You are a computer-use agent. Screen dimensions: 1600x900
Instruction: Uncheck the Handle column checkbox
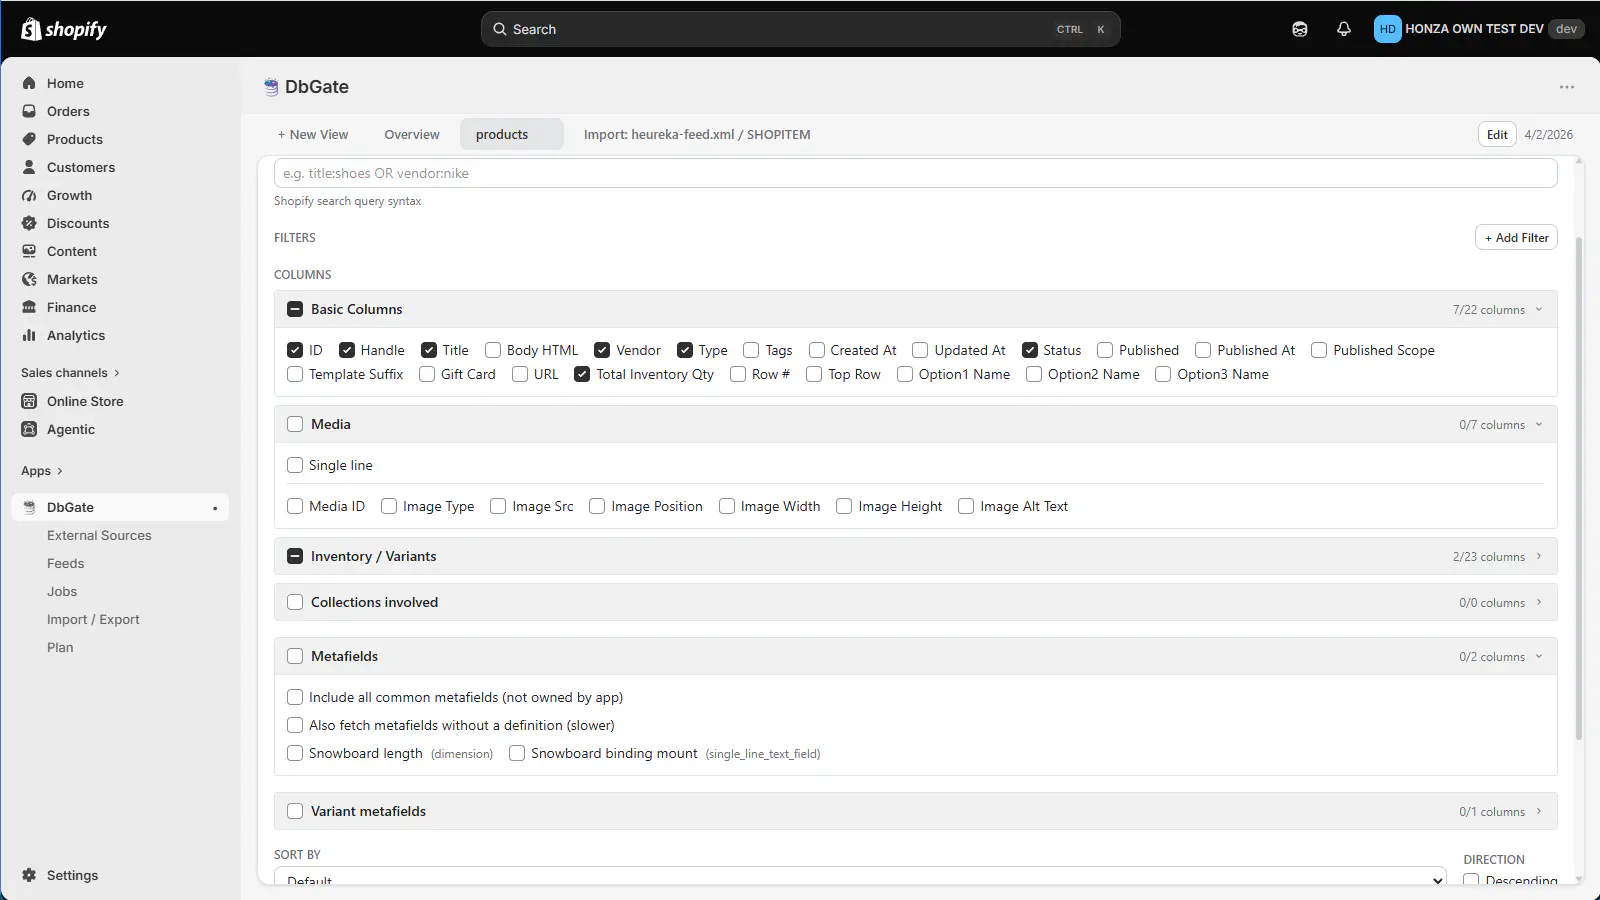click(x=347, y=350)
